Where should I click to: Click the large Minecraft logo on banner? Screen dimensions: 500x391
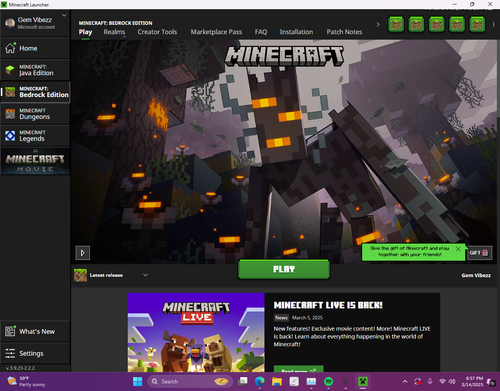click(x=284, y=55)
